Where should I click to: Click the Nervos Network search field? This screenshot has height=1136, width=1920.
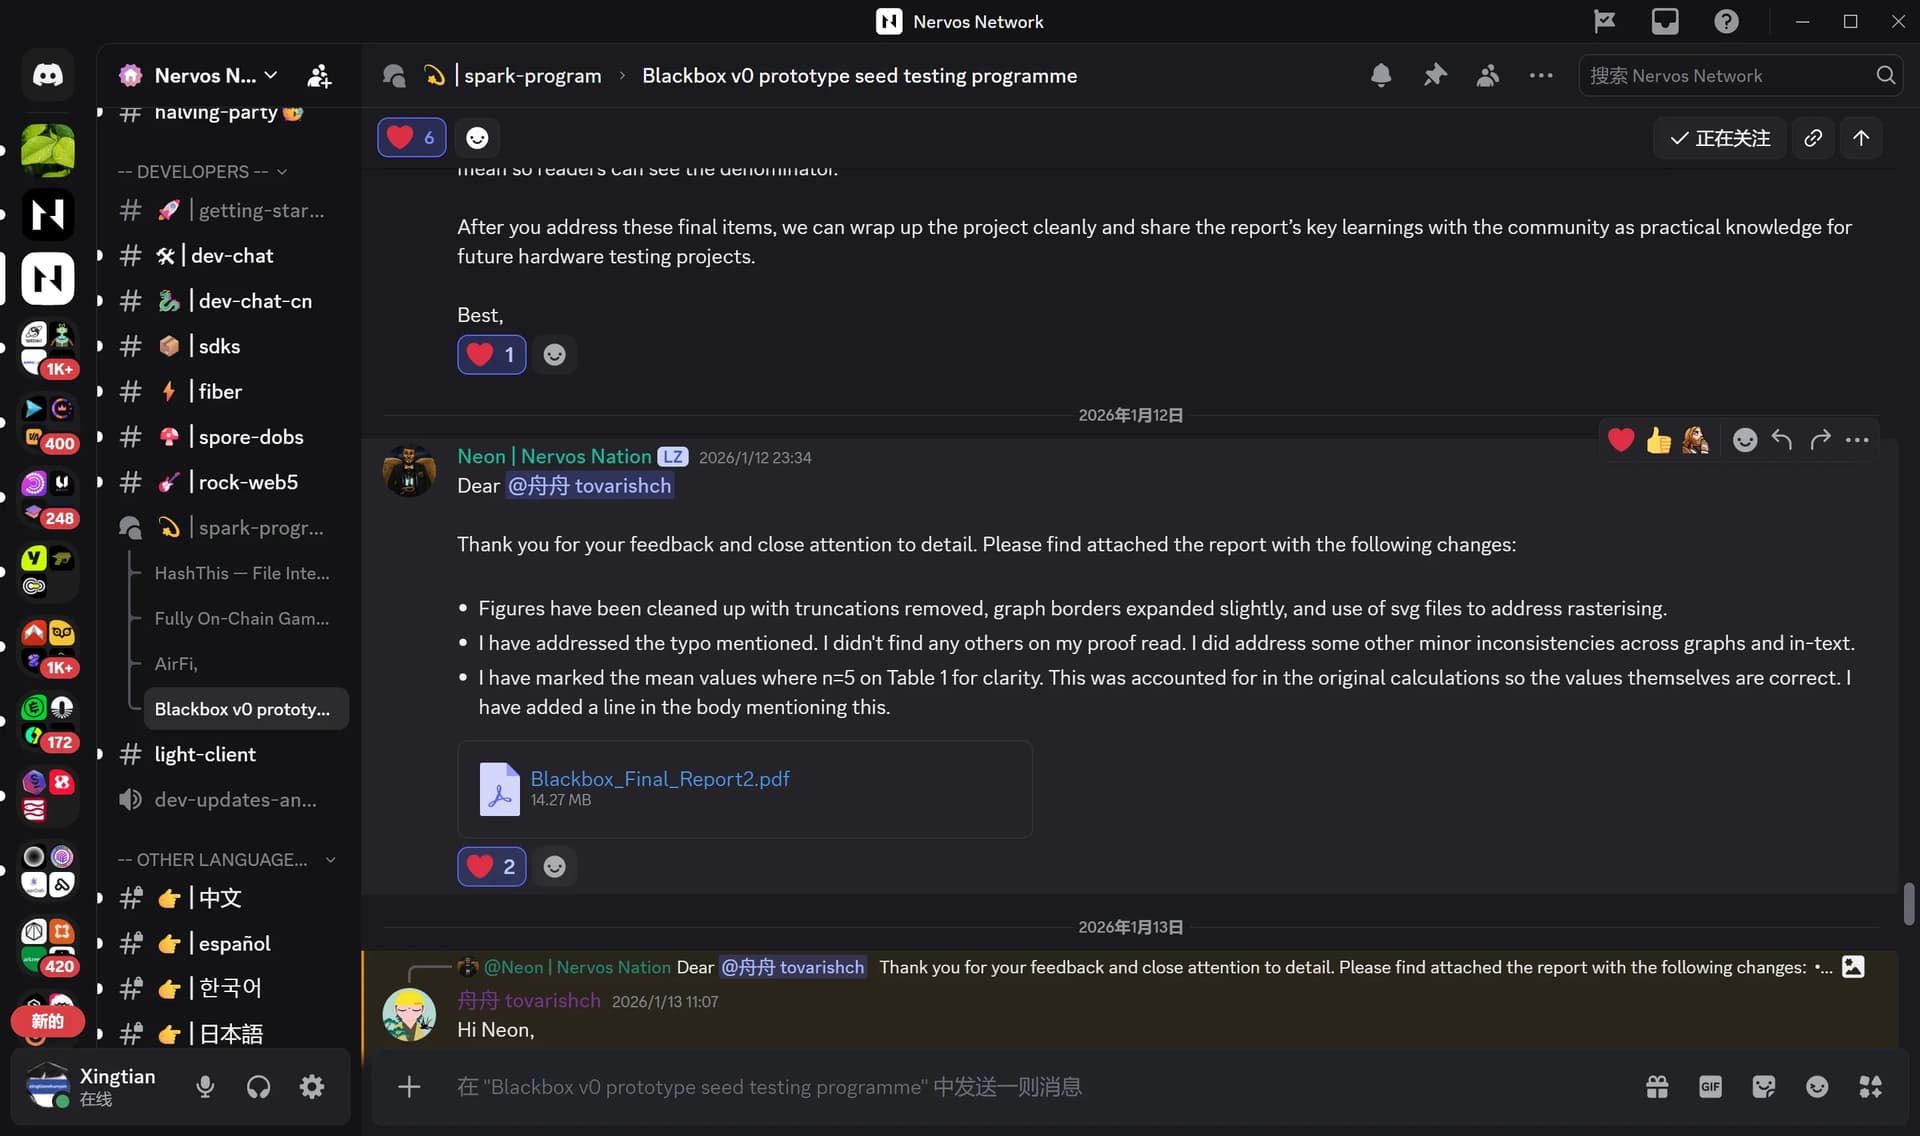pos(1728,75)
